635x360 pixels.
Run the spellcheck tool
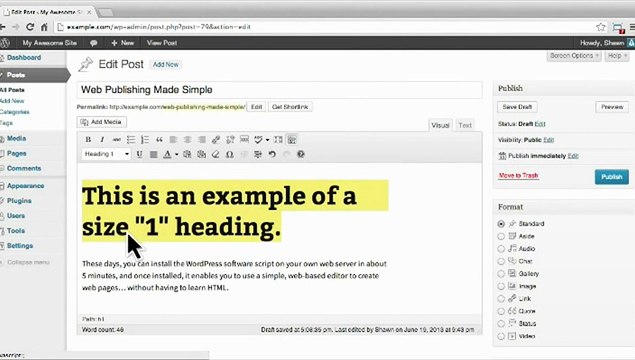258,140
